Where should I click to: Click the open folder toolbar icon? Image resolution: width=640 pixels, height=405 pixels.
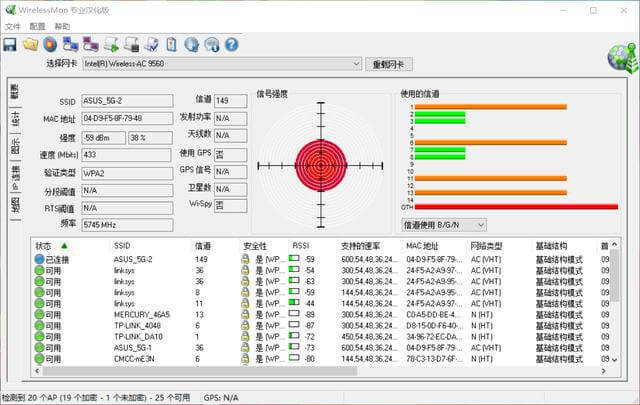click(x=30, y=44)
